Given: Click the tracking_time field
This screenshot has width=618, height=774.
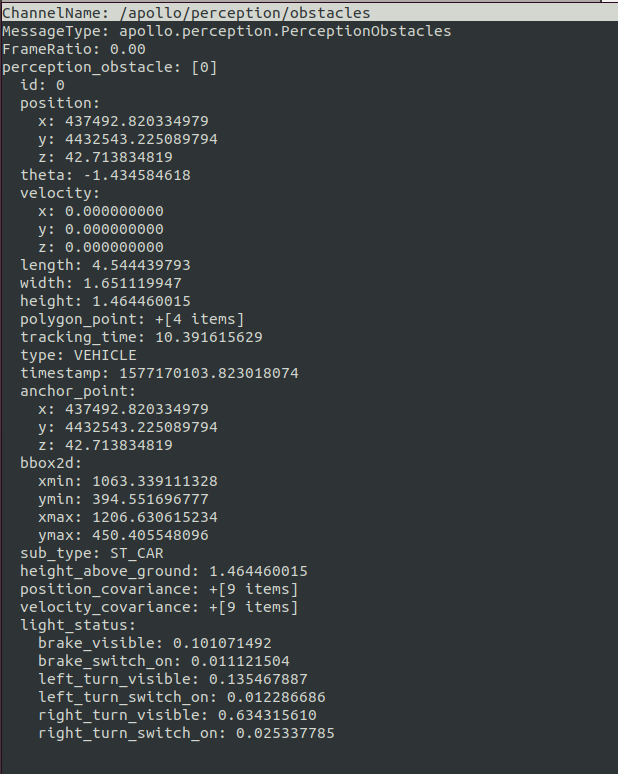Looking at the screenshot, I should point(141,337).
